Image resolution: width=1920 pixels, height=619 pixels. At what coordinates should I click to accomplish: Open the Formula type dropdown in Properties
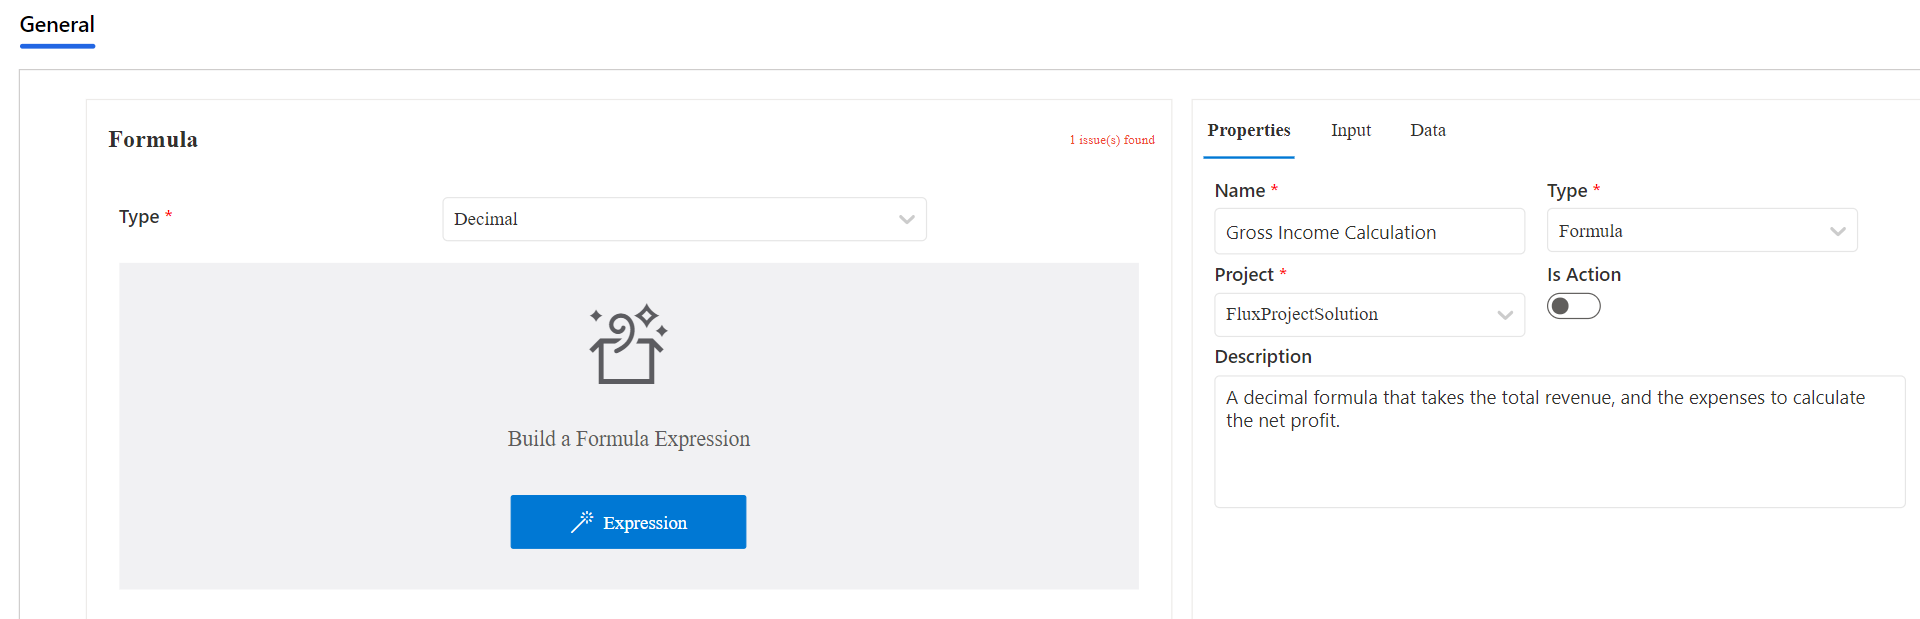point(1701,231)
